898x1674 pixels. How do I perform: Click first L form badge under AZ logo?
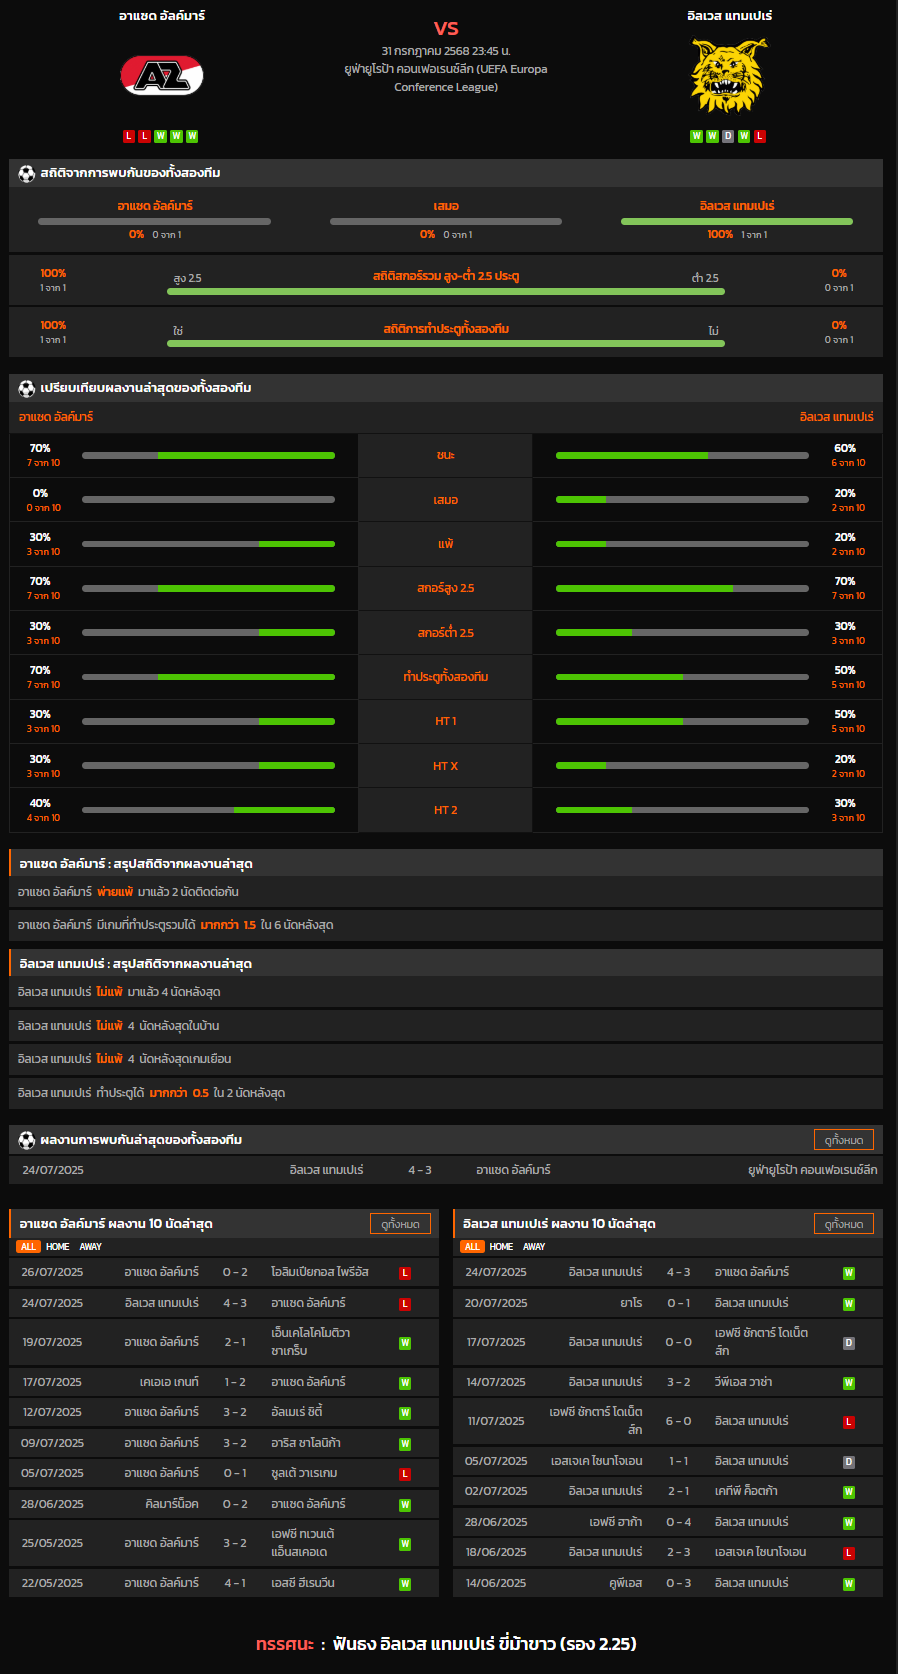[129, 136]
